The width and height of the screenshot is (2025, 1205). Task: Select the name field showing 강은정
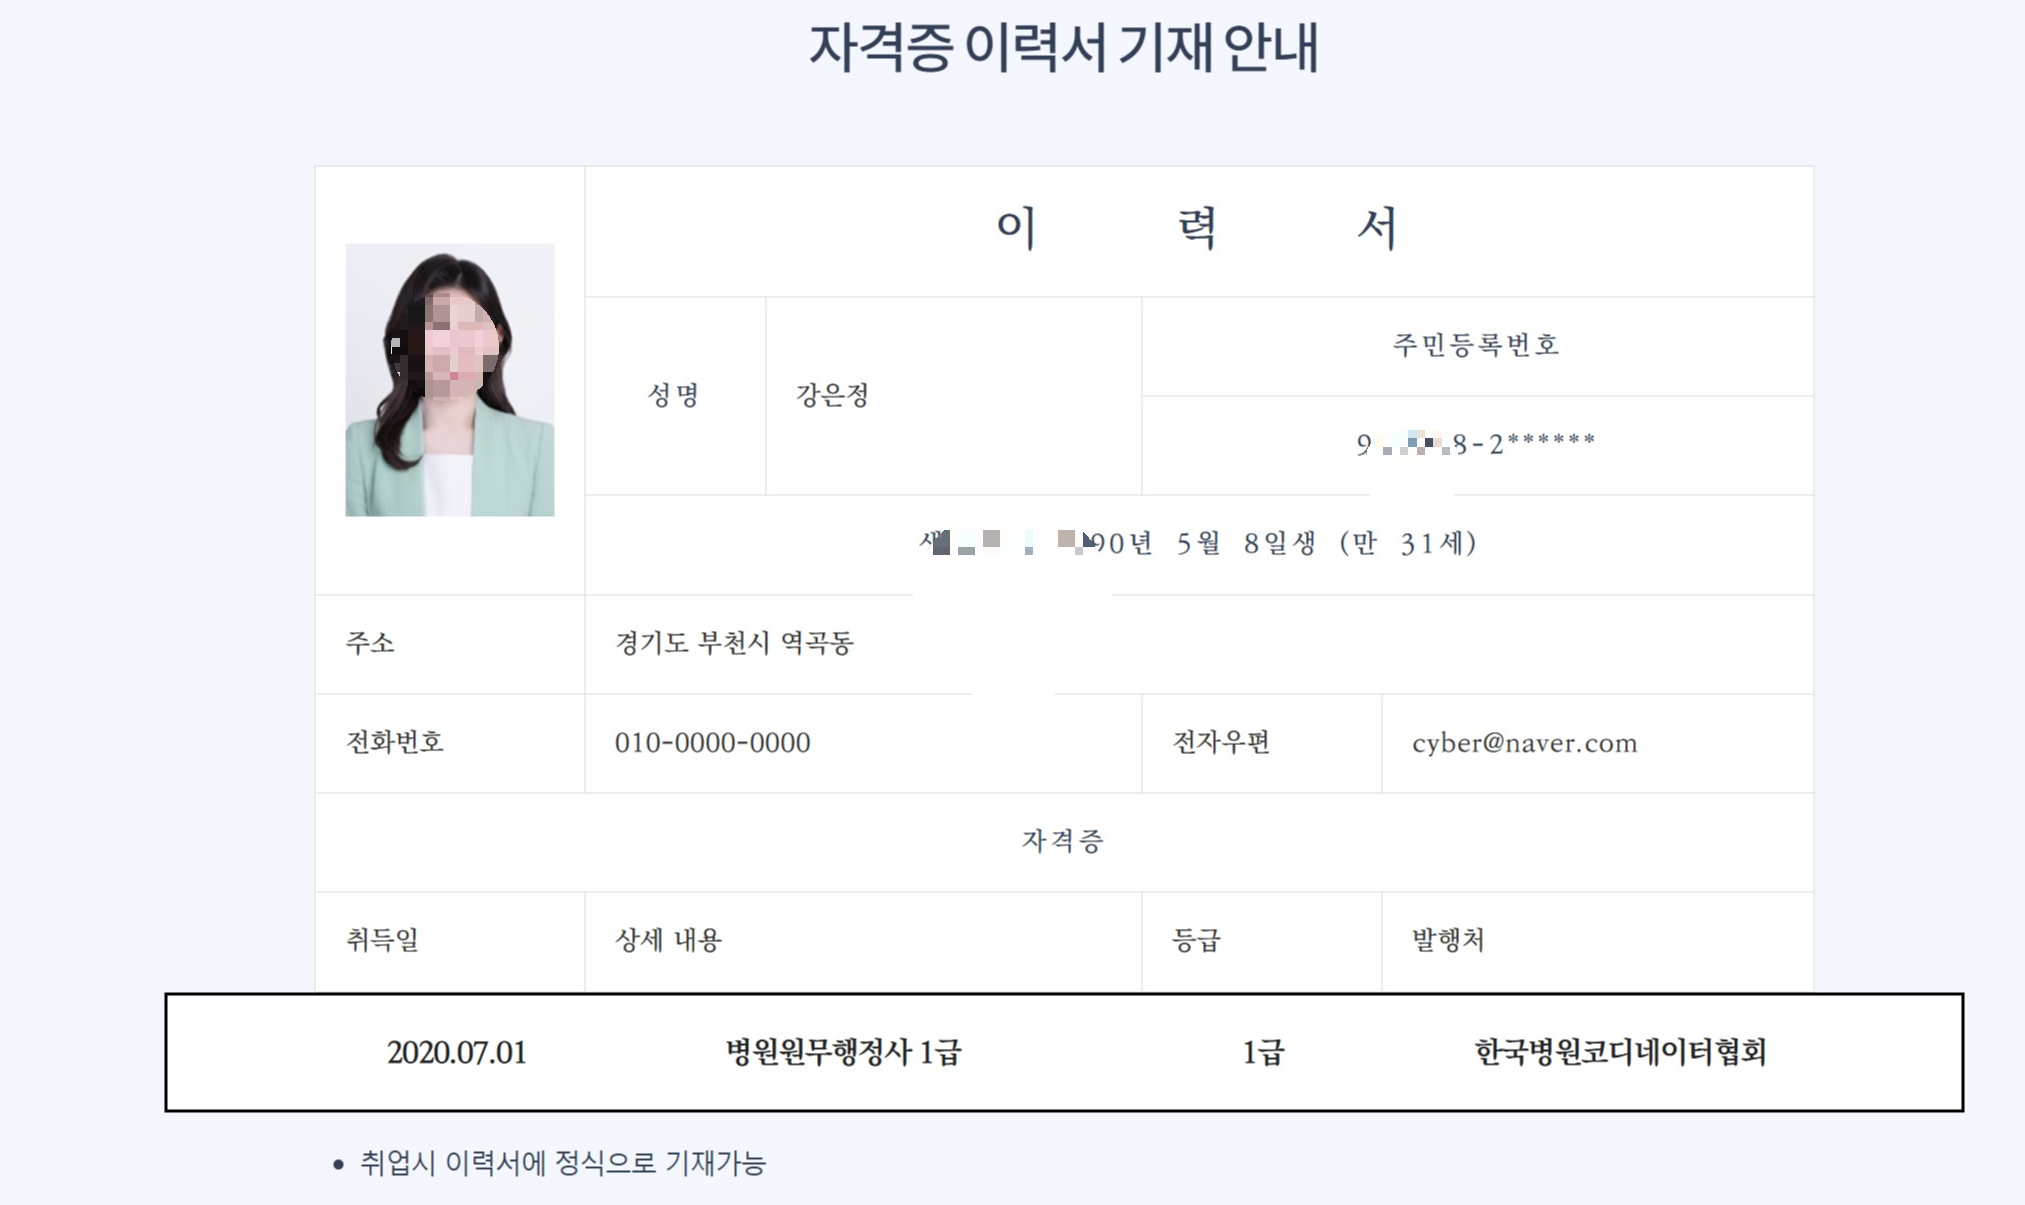tap(830, 393)
